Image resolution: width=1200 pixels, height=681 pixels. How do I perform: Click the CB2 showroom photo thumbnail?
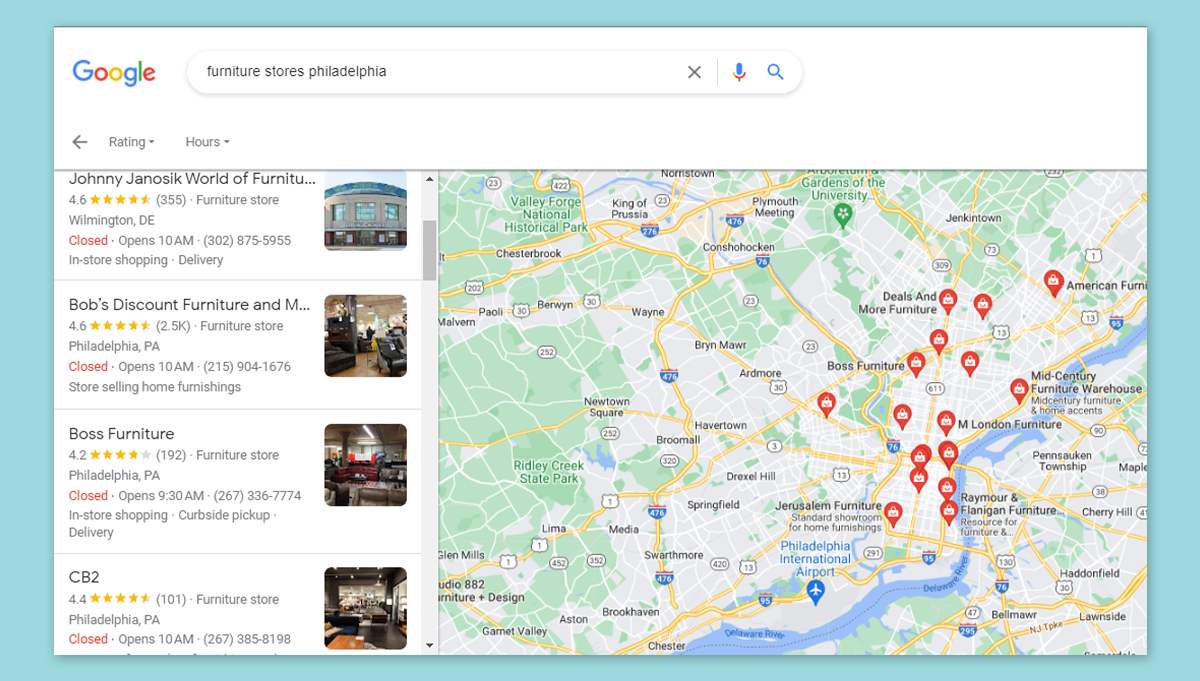[365, 608]
